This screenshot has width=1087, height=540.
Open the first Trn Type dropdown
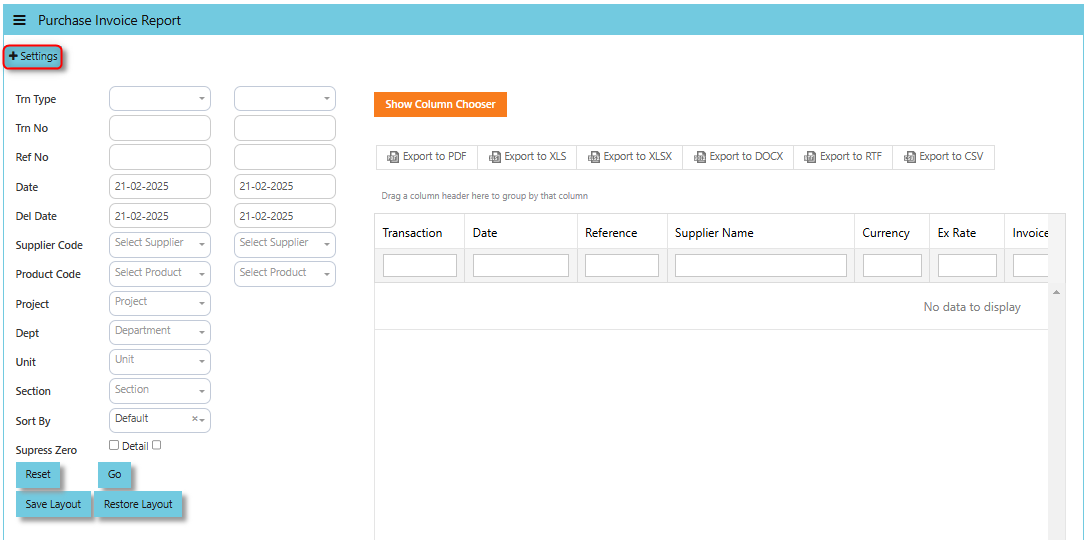160,98
